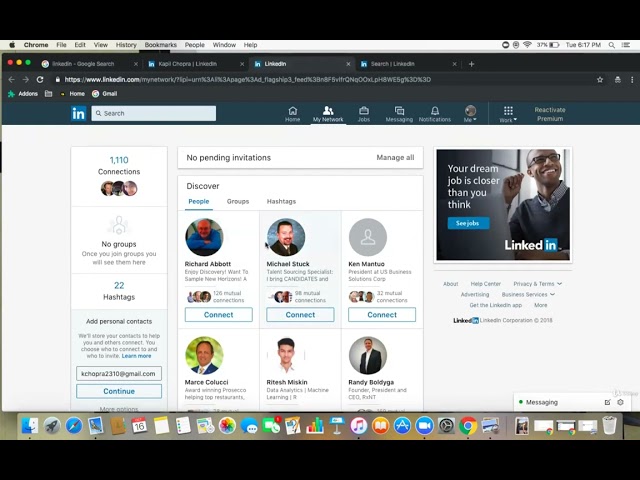This screenshot has width=640, height=480.
Task: Open the Home bookmark
Action: pyautogui.click(x=73, y=94)
